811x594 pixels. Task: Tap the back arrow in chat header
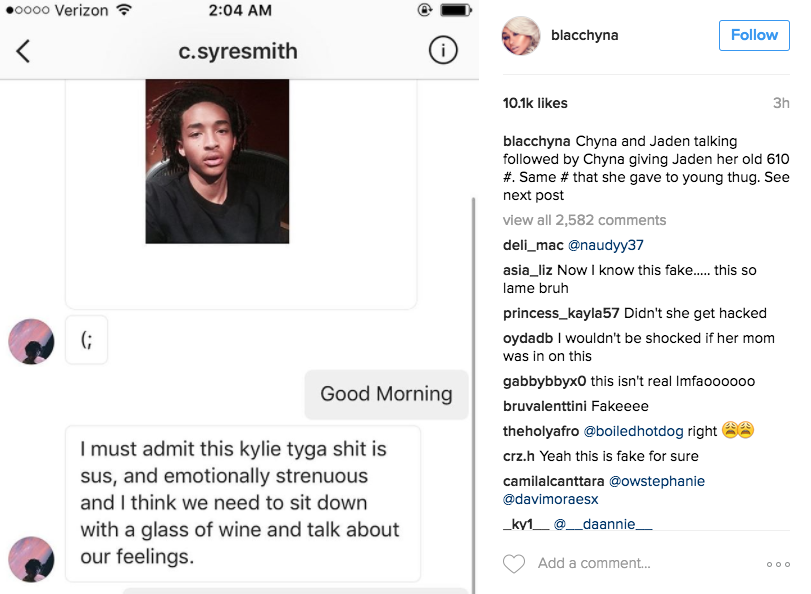[x=23, y=51]
